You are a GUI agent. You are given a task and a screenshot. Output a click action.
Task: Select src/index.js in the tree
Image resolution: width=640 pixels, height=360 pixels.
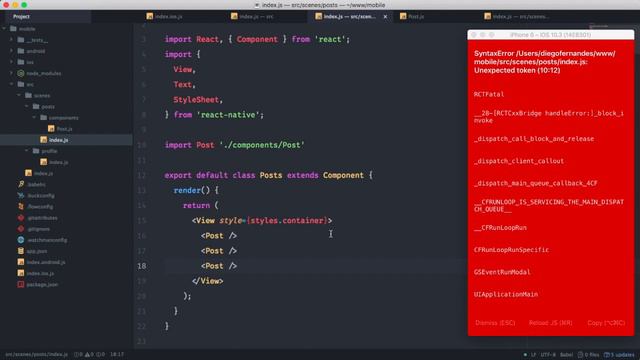[x=66, y=173]
